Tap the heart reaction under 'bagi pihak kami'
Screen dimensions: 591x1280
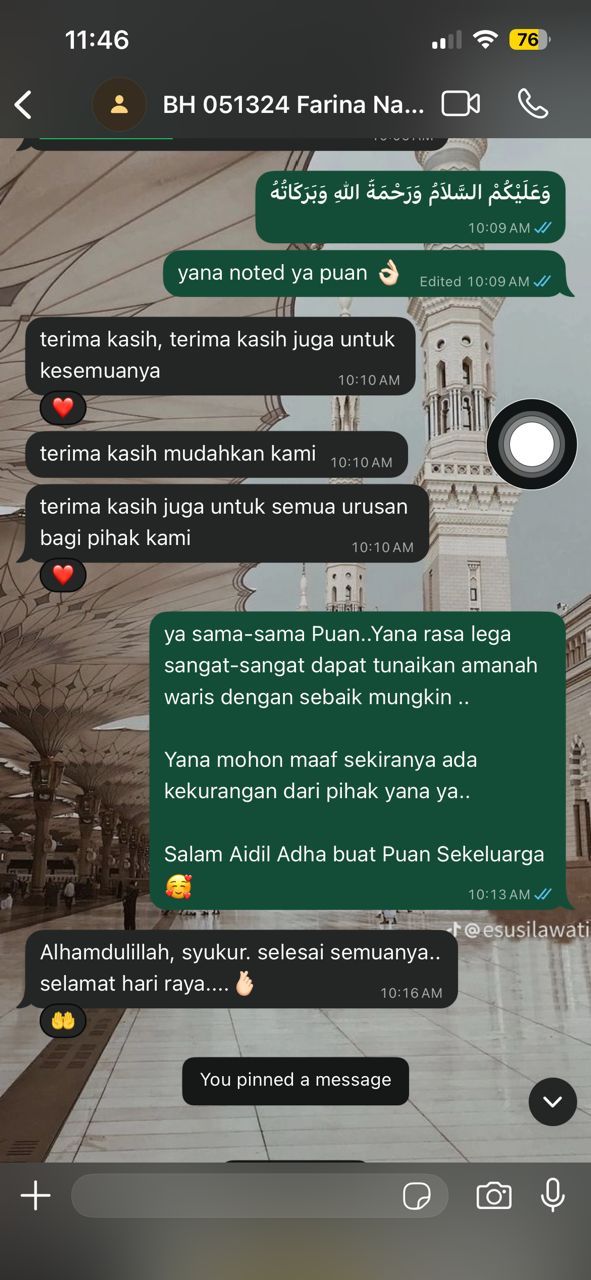pyautogui.click(x=63, y=575)
